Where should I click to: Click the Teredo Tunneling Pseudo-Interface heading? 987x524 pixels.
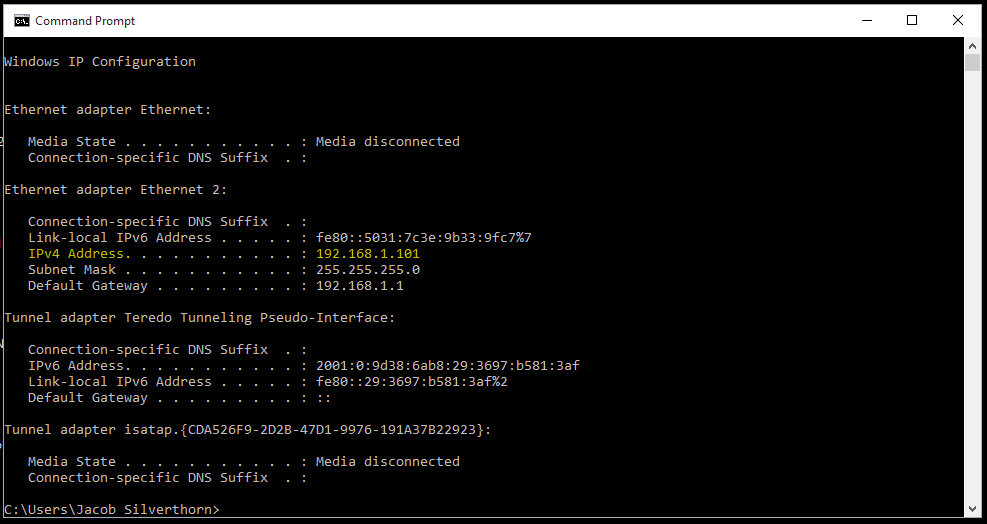pyautogui.click(x=200, y=318)
